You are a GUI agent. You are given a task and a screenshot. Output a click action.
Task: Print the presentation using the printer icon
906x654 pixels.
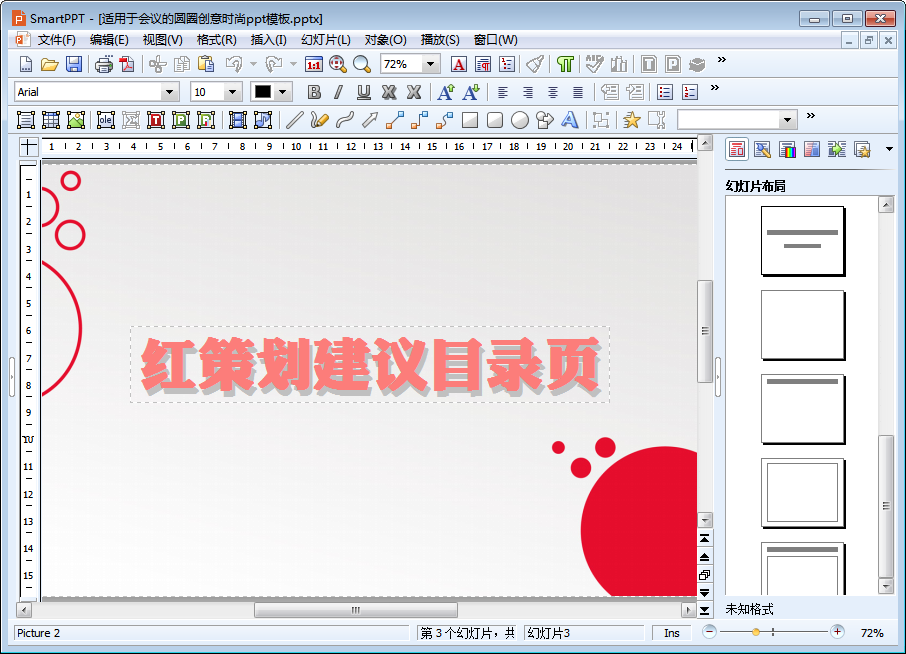pos(103,64)
